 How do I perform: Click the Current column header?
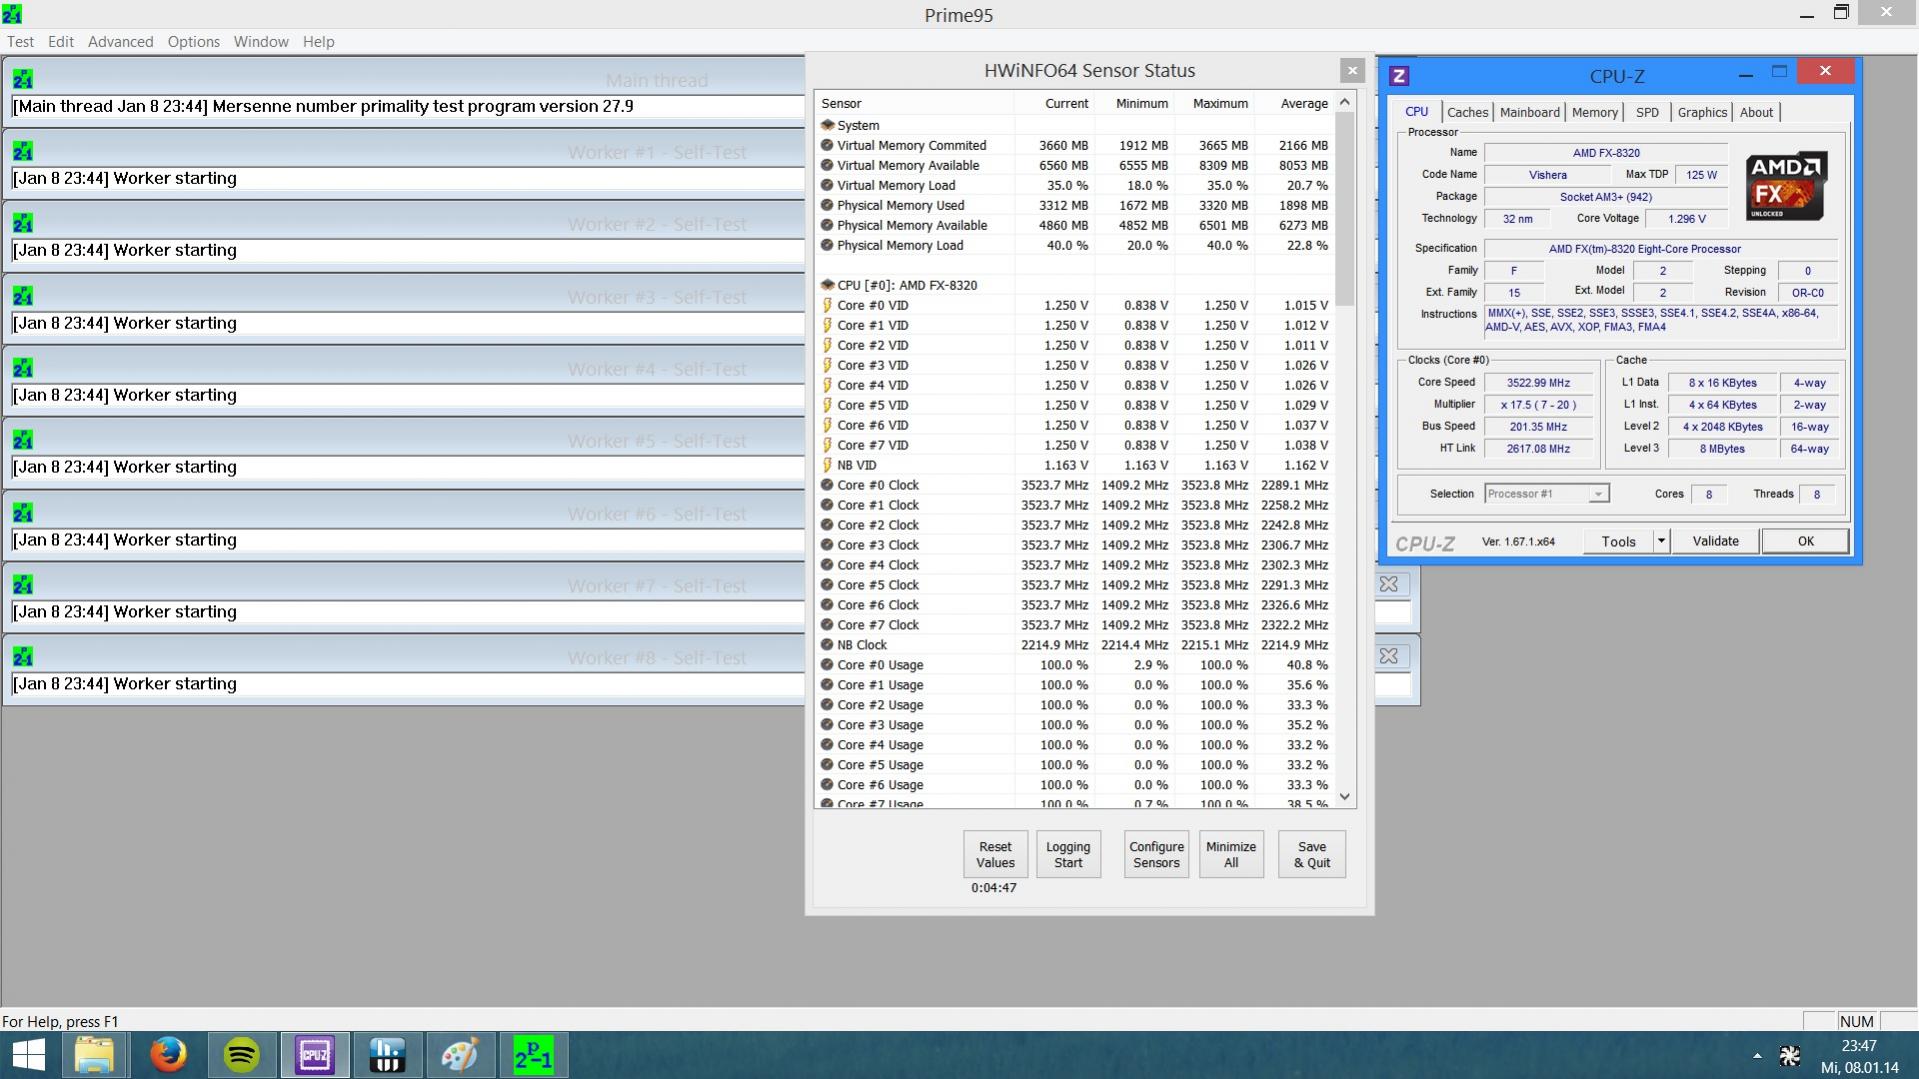click(1055, 103)
